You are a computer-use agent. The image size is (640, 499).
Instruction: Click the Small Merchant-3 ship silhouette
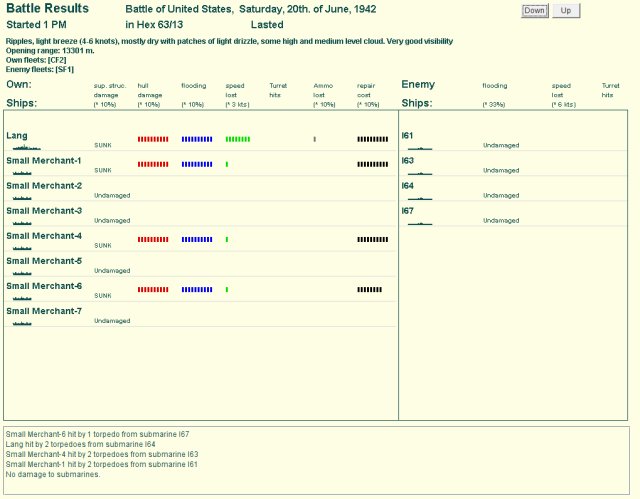[23, 222]
